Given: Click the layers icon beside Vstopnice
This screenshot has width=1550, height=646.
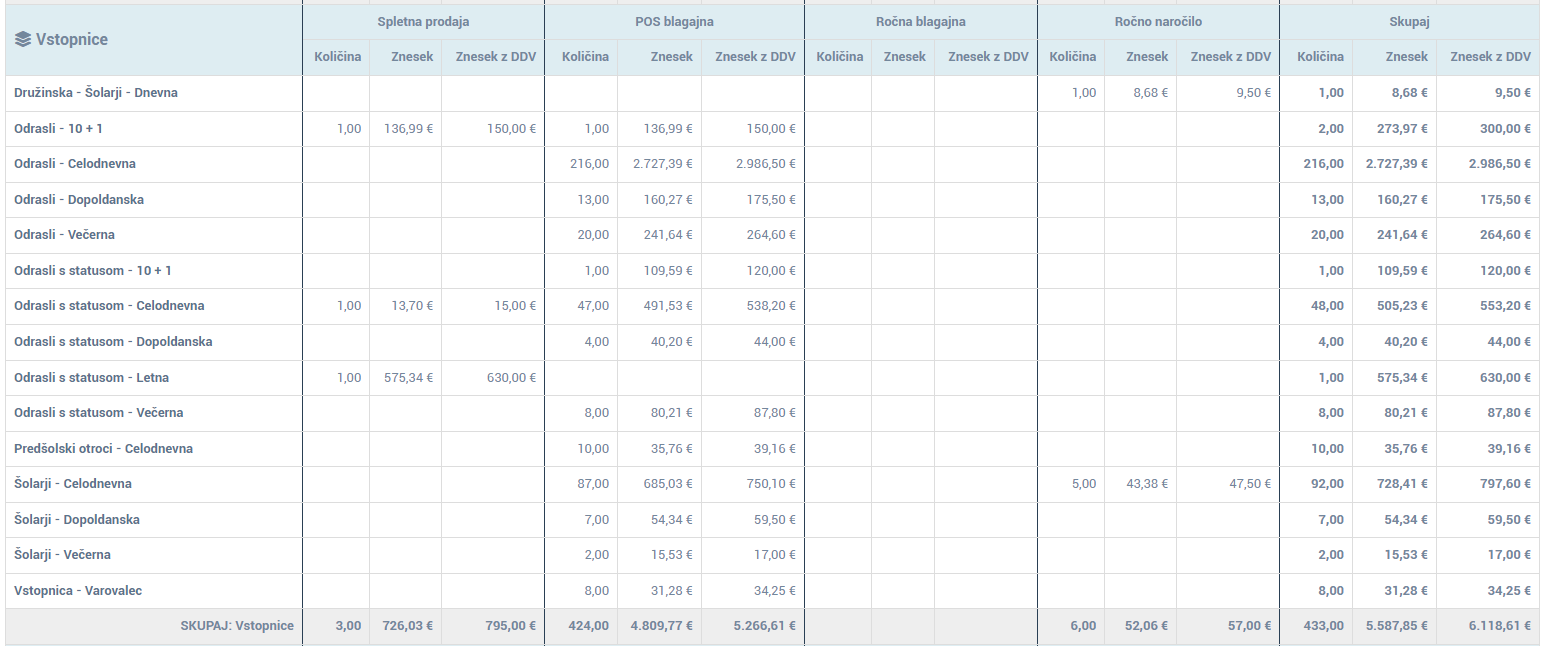Looking at the screenshot, I should click(23, 40).
